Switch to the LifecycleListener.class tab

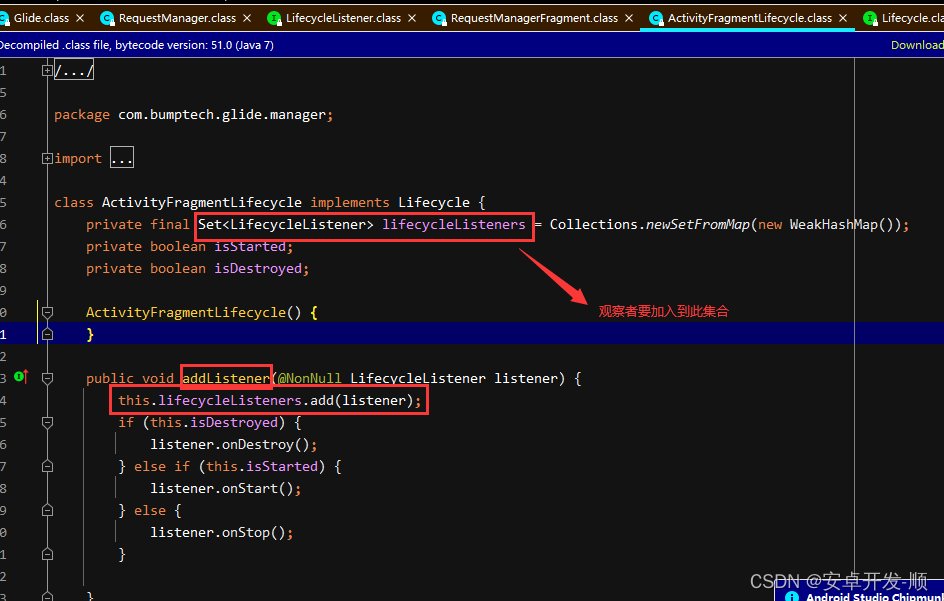tap(343, 18)
